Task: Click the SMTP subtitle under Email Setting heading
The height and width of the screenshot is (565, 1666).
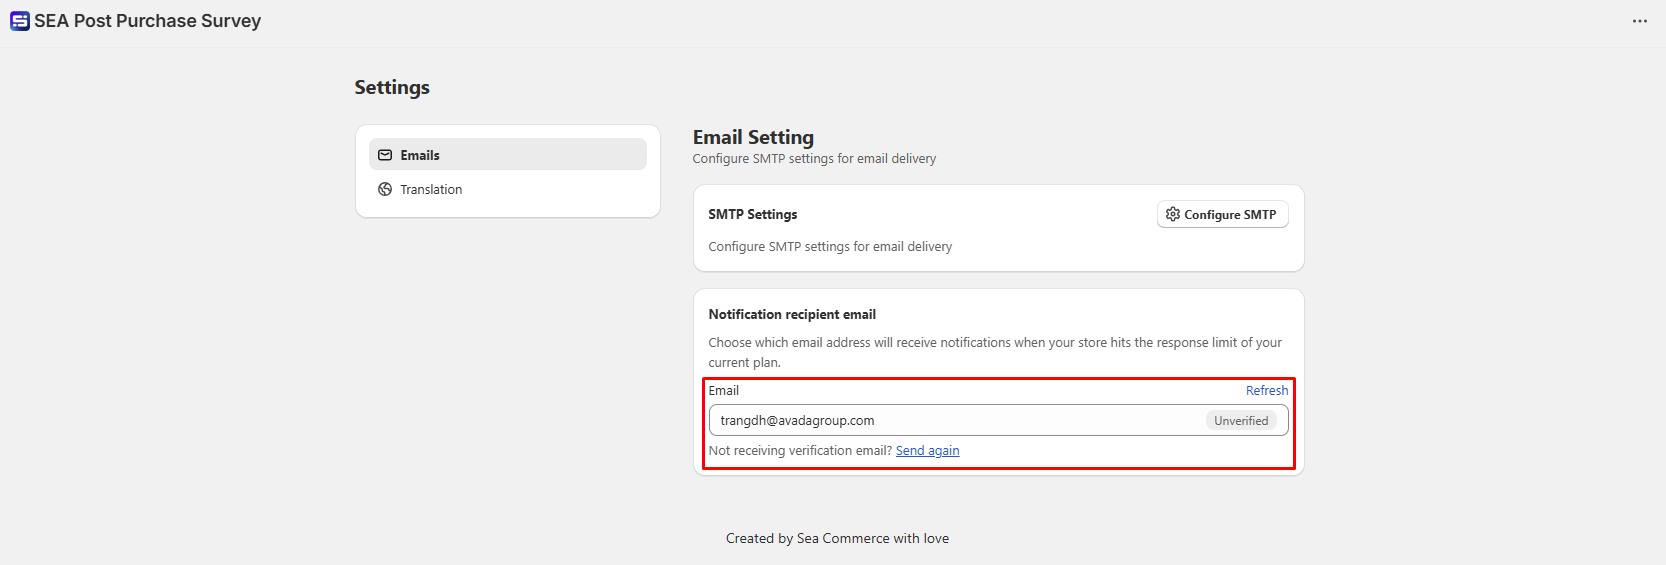Action: coord(814,159)
